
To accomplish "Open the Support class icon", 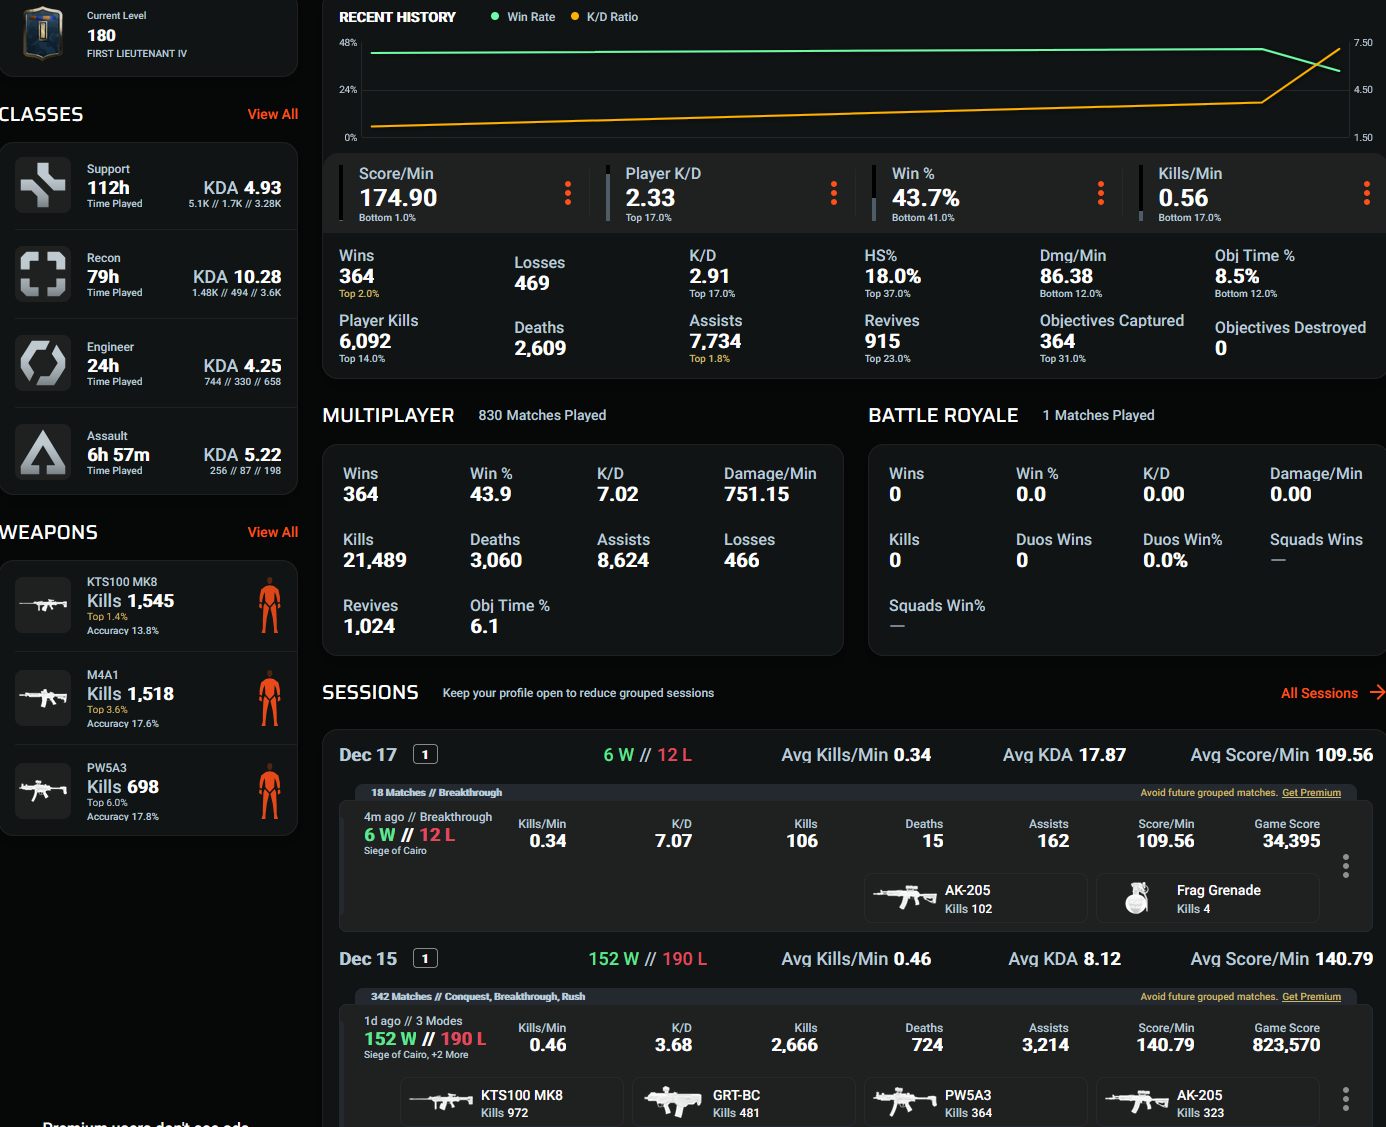I will 43,185.
